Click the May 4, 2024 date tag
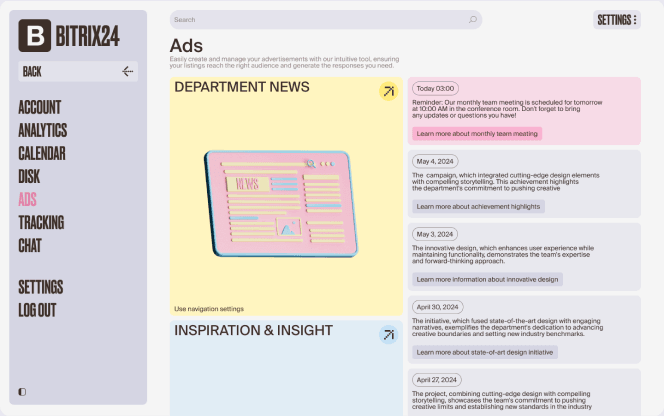 (x=435, y=161)
